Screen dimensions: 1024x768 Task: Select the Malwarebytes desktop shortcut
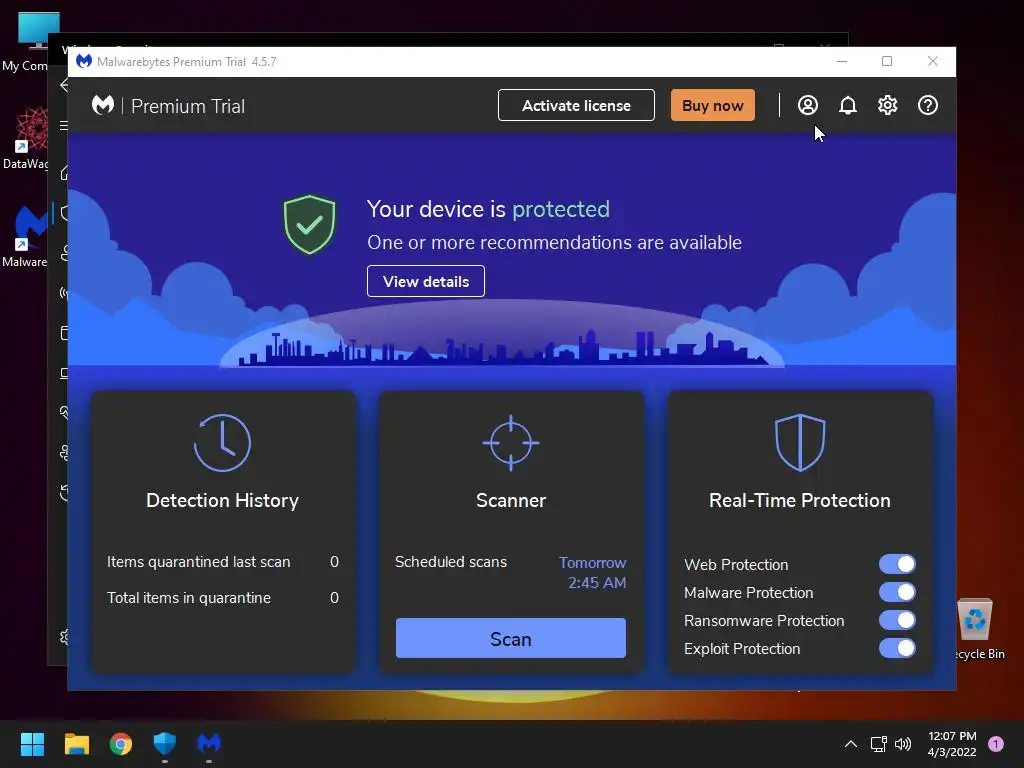click(26, 236)
